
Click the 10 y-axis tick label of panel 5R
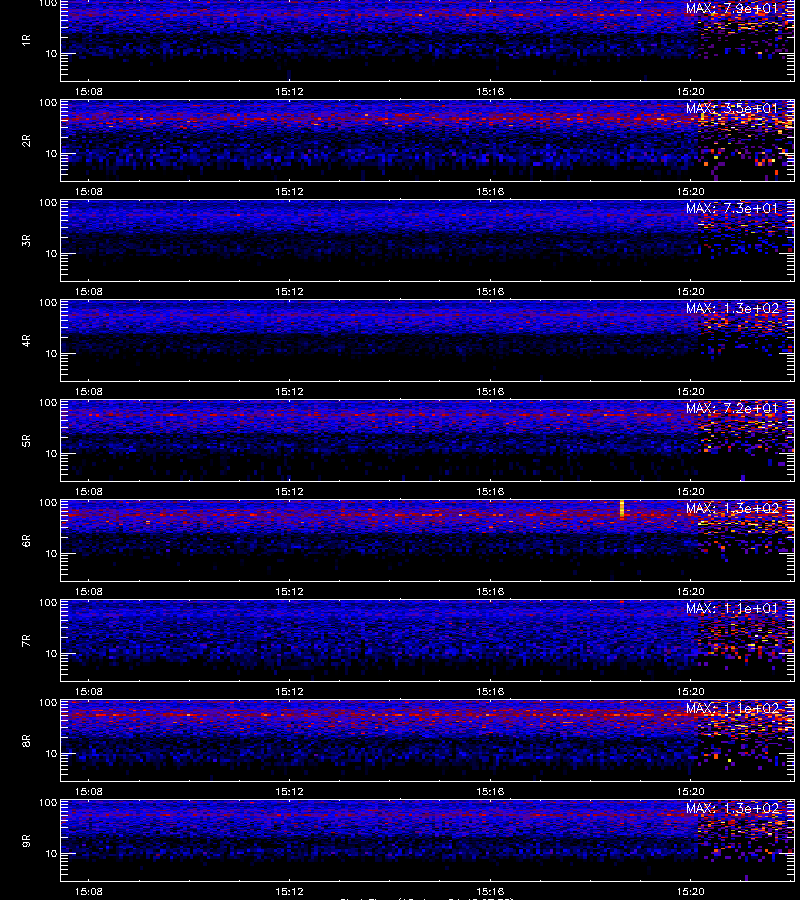51,453
